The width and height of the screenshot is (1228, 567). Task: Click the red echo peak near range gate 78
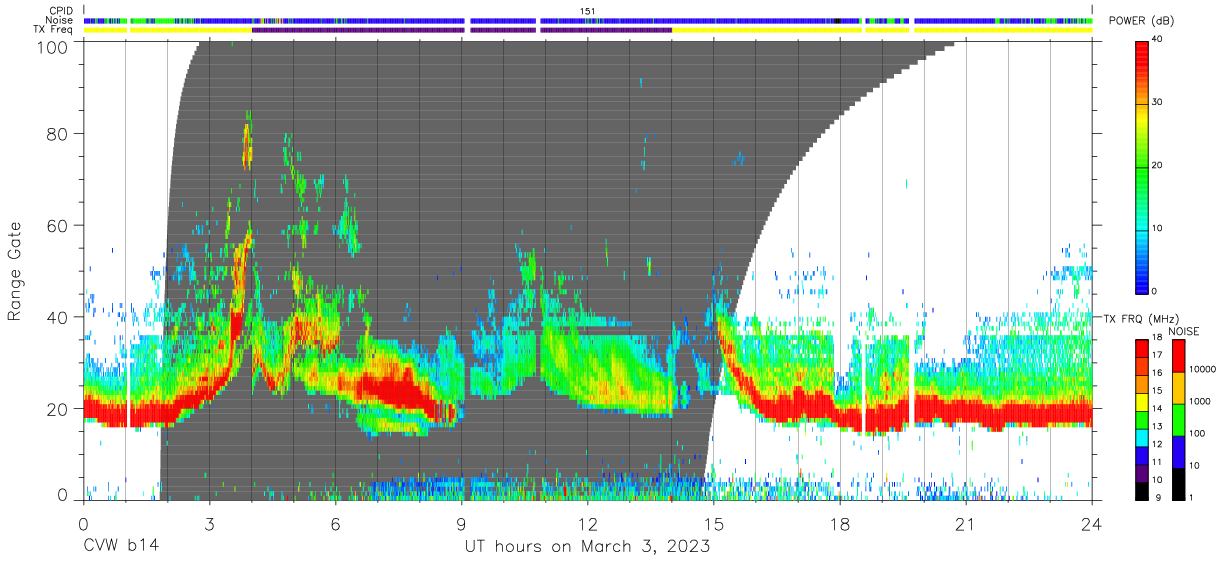point(246,147)
